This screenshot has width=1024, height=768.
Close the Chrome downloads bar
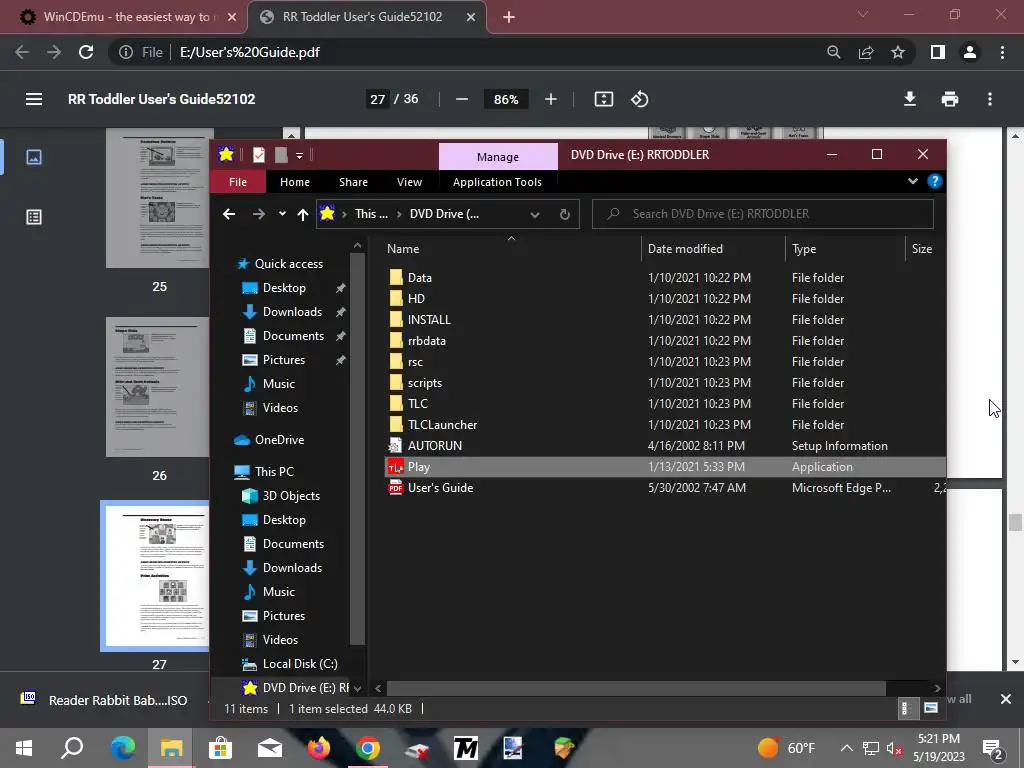(x=1006, y=699)
